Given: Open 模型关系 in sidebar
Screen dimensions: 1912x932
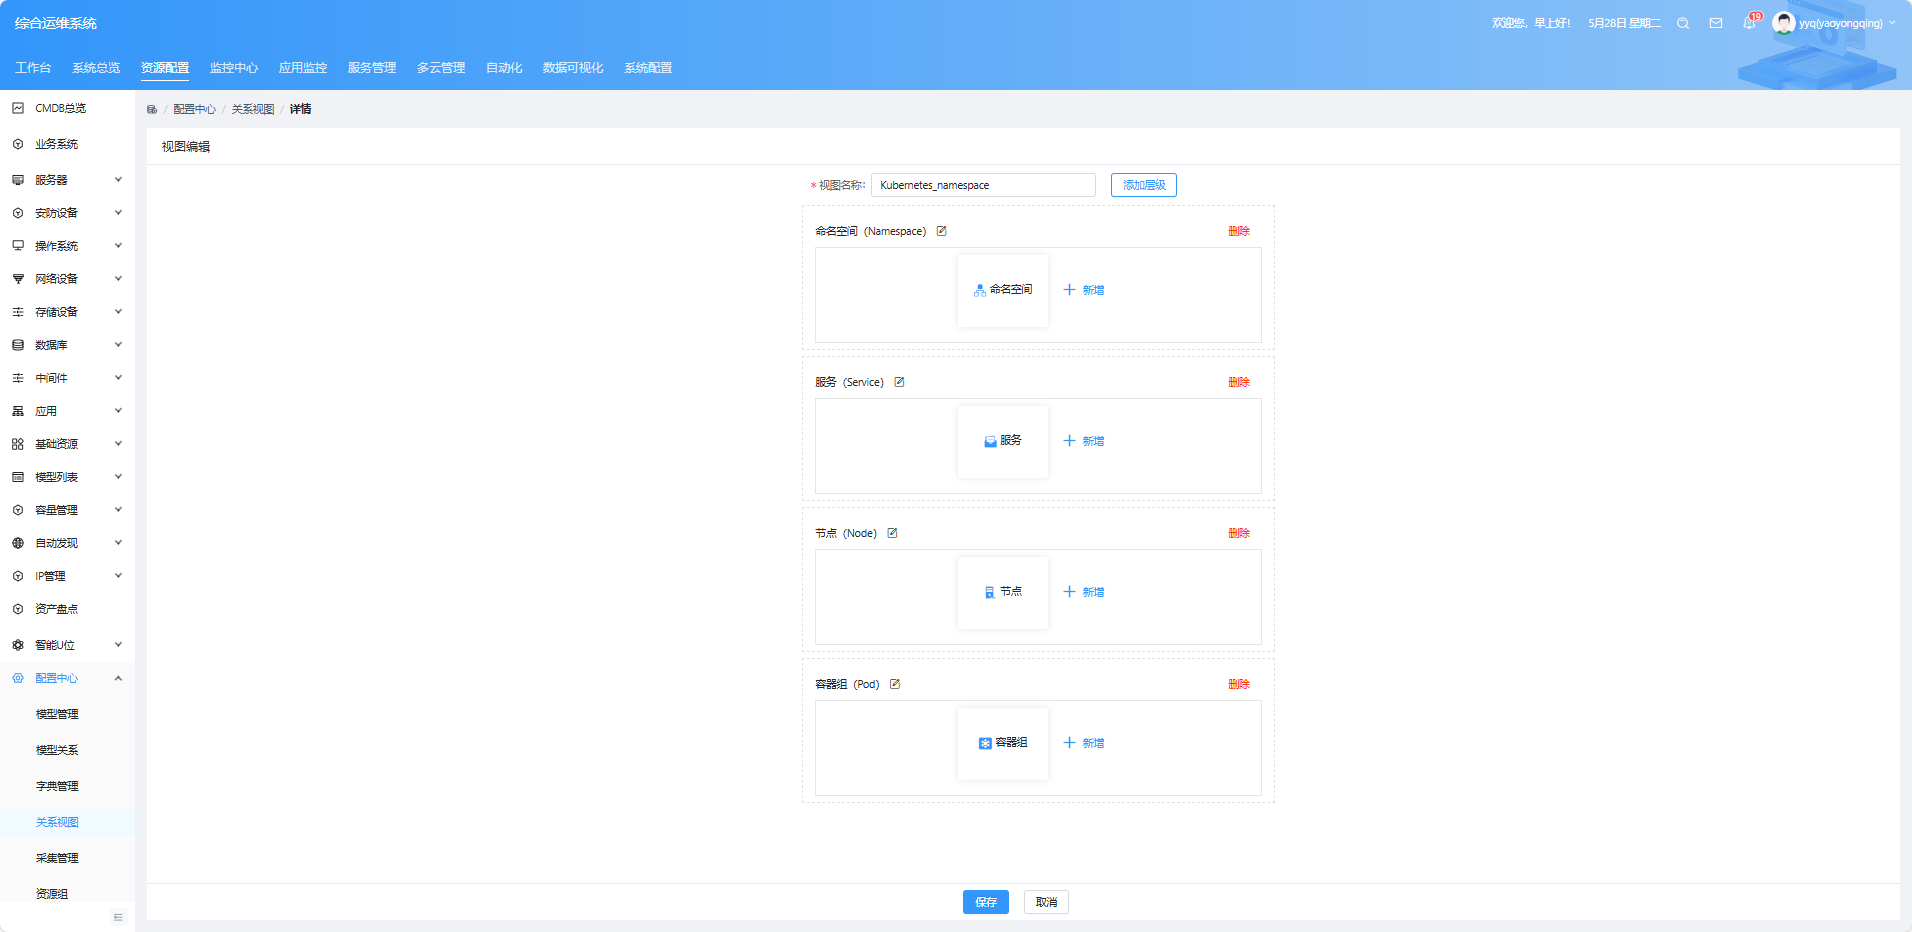Looking at the screenshot, I should point(57,750).
